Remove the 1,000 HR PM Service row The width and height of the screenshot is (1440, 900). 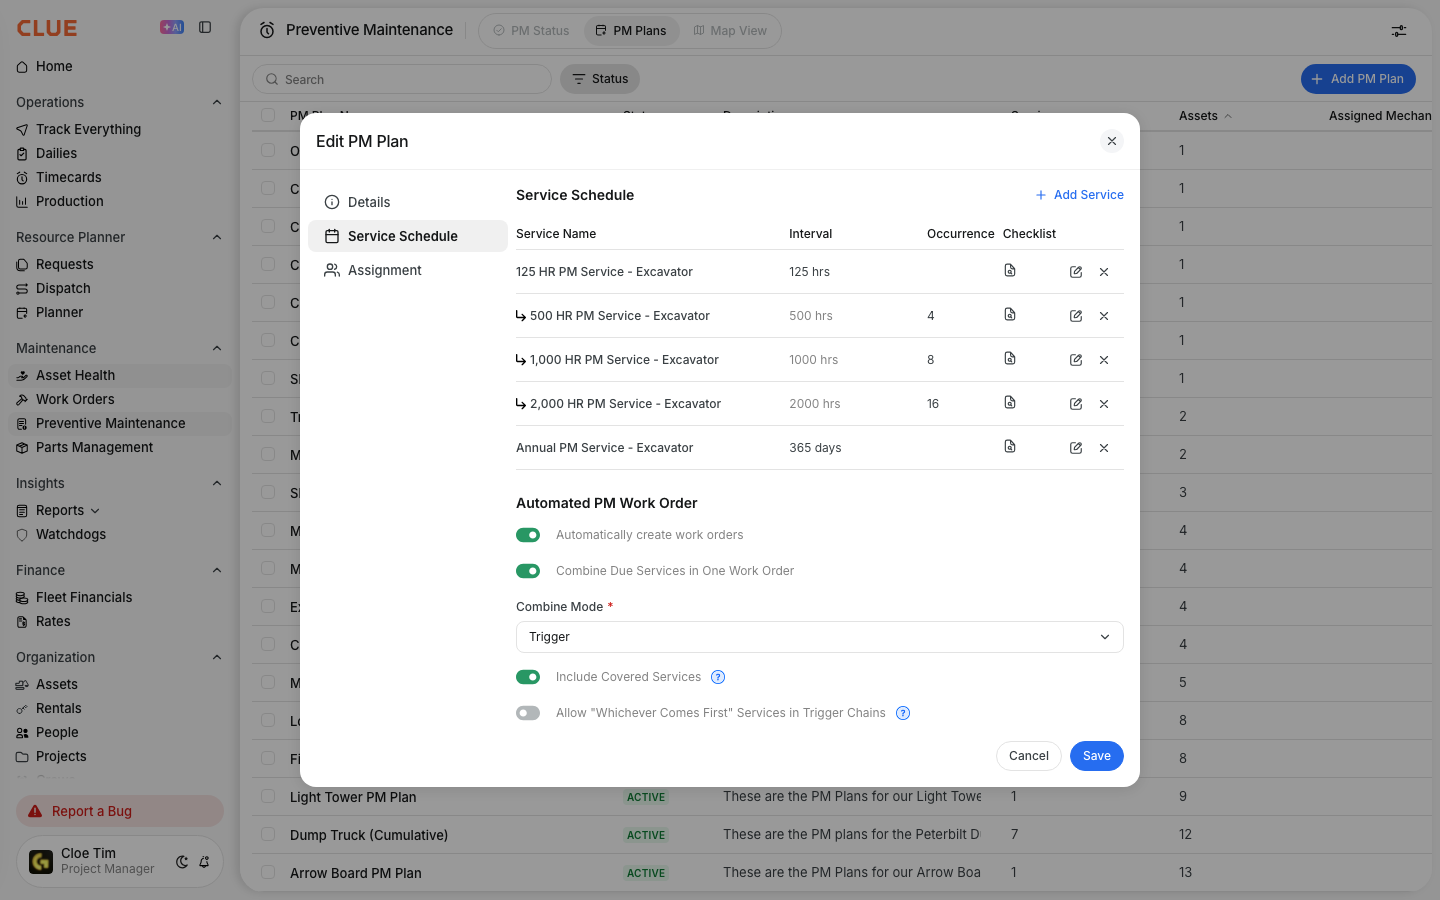[x=1104, y=360]
